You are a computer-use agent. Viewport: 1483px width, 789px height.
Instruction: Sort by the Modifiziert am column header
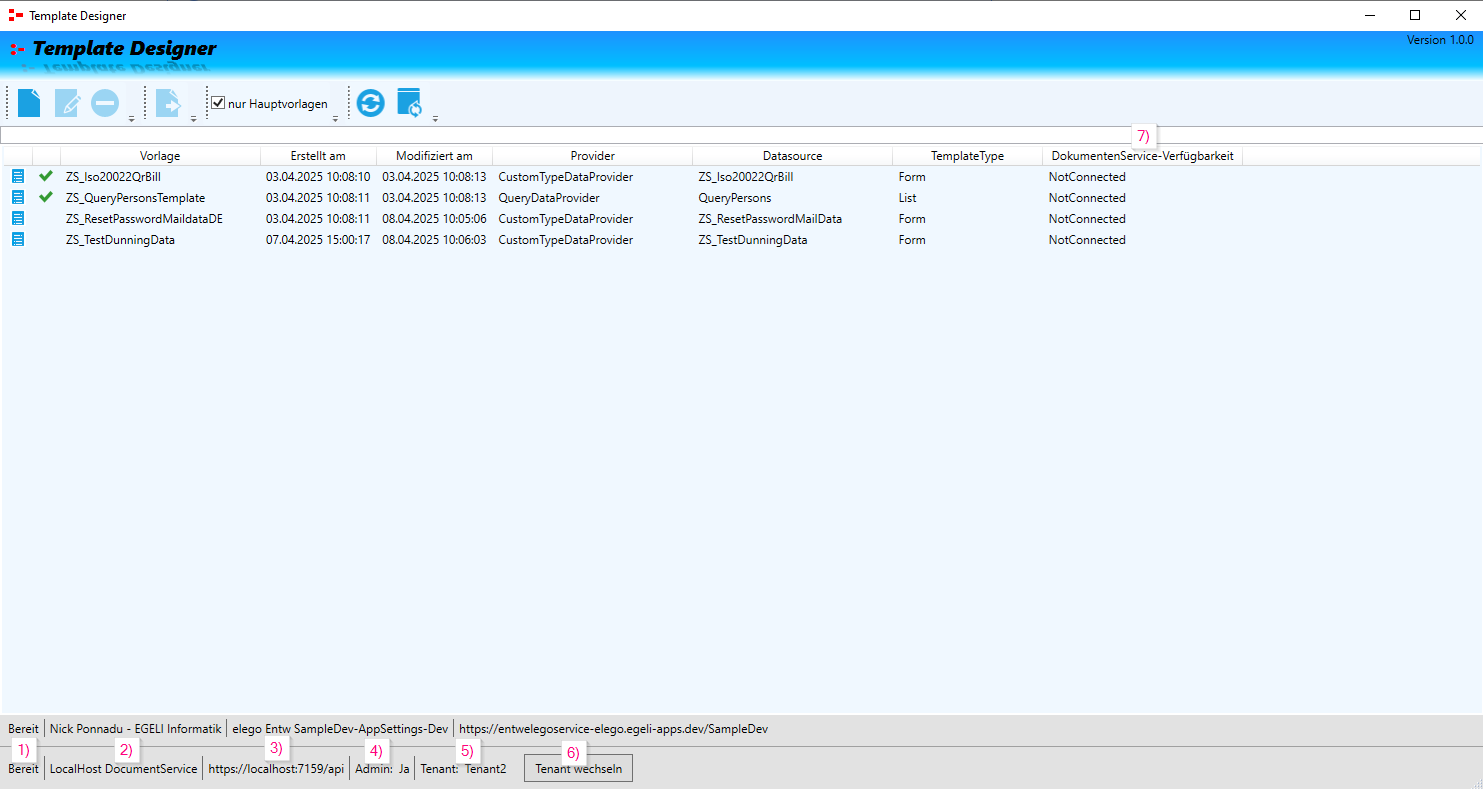434,156
